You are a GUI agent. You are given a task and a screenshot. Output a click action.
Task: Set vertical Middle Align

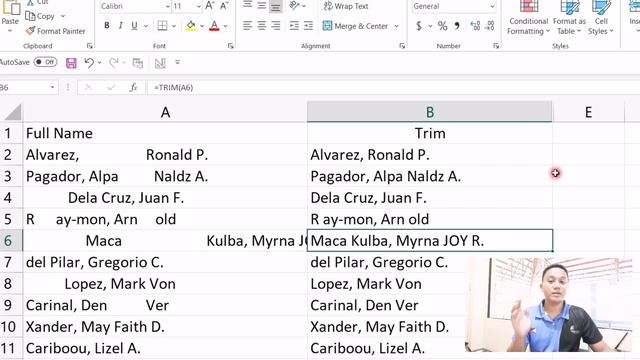[x=262, y=5]
